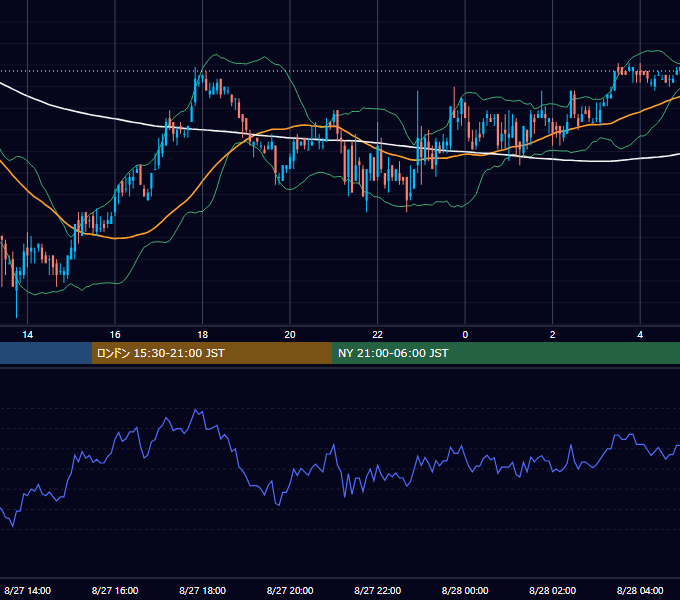Click the ロンドン 15:30-21:00 JST session bar
Image resolution: width=680 pixels, height=600 pixels.
[x=212, y=353]
